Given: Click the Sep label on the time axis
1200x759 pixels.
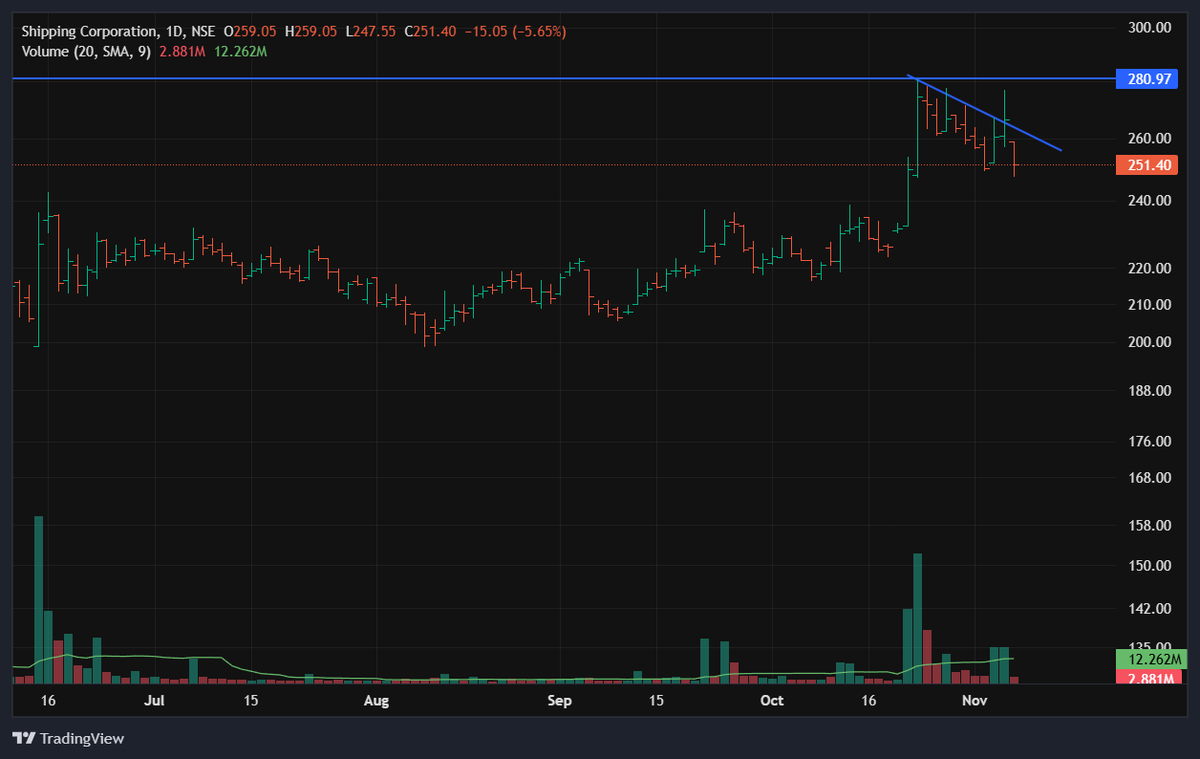Looking at the screenshot, I should [560, 701].
